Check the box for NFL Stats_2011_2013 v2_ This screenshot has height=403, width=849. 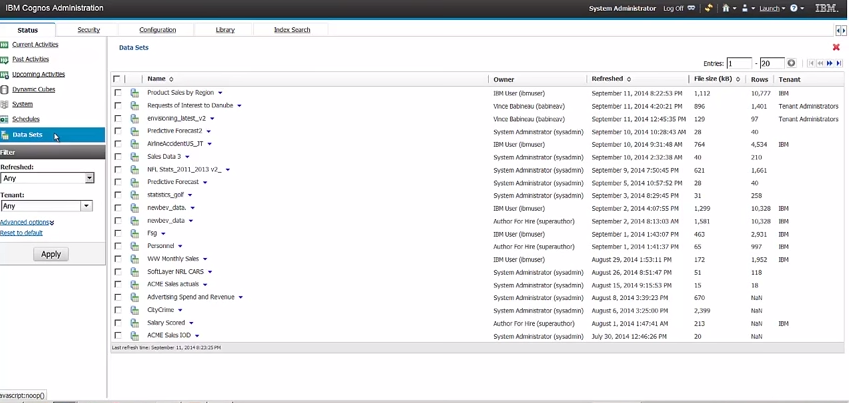(x=117, y=170)
